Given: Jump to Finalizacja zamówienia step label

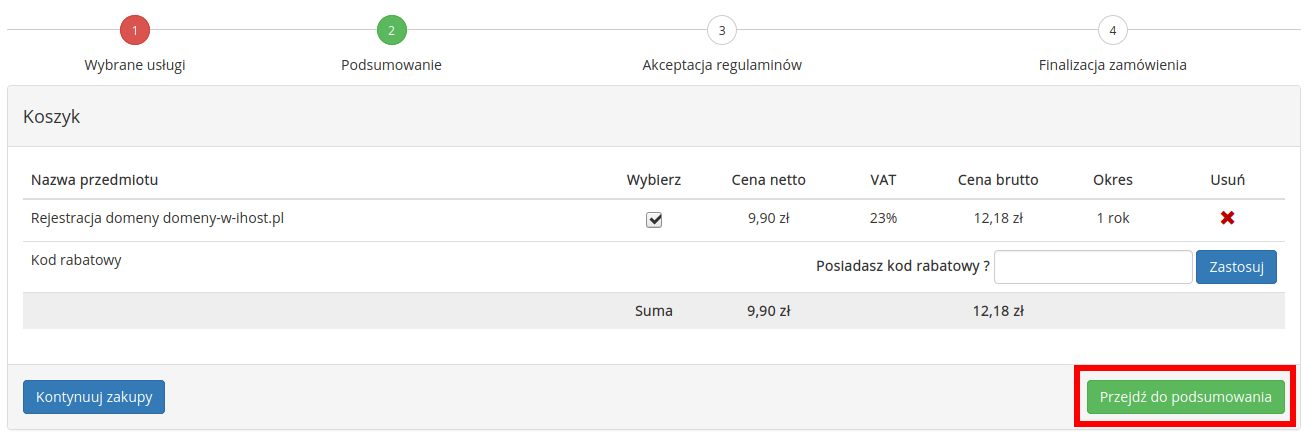Looking at the screenshot, I should [1113, 65].
